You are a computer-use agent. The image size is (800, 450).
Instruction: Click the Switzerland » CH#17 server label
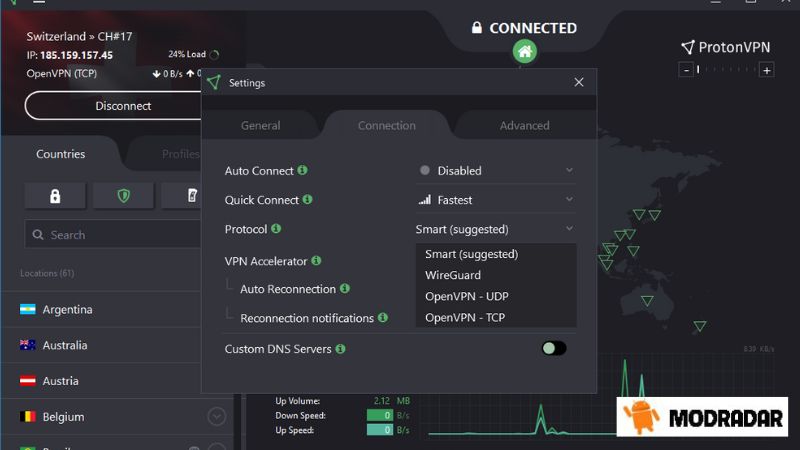coord(79,37)
